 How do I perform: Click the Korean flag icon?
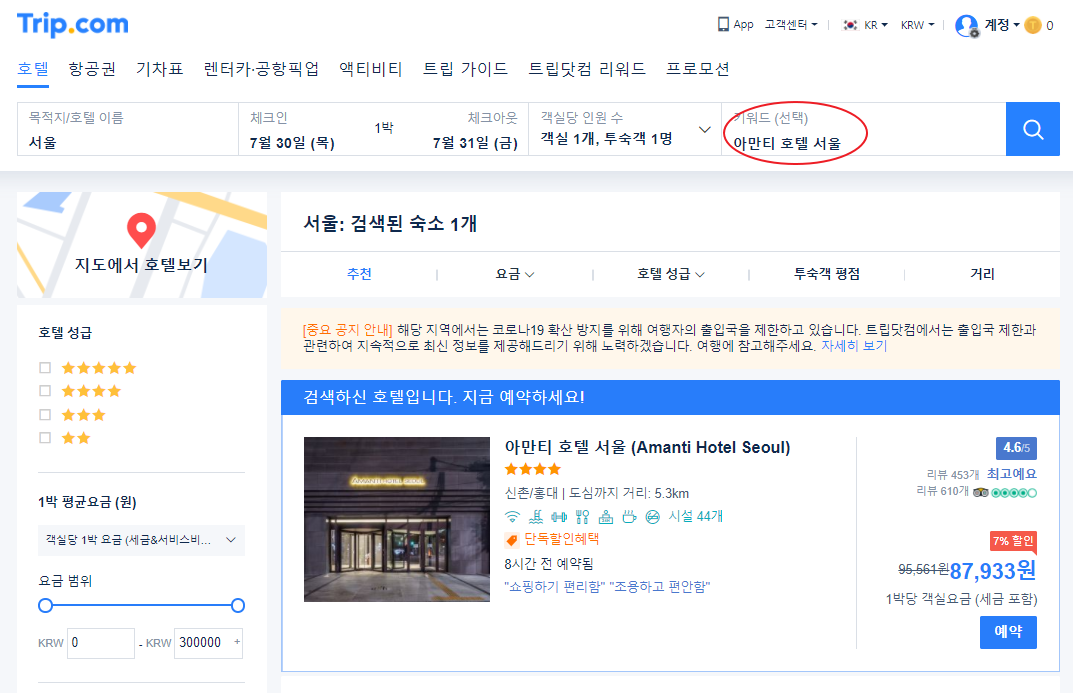(850, 25)
